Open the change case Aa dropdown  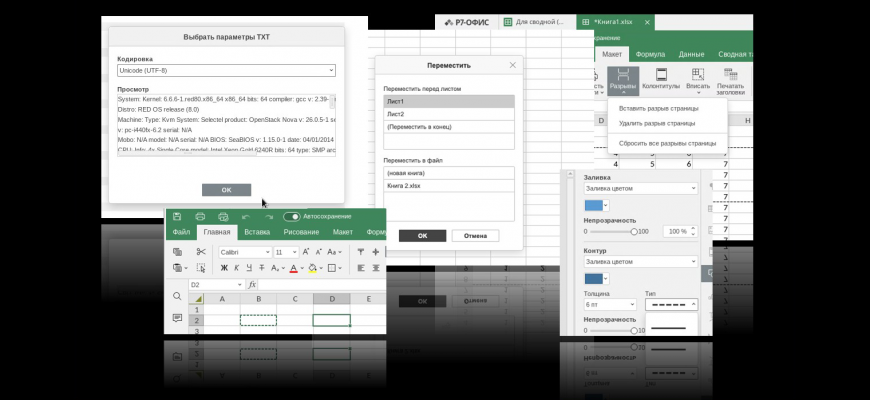point(335,252)
